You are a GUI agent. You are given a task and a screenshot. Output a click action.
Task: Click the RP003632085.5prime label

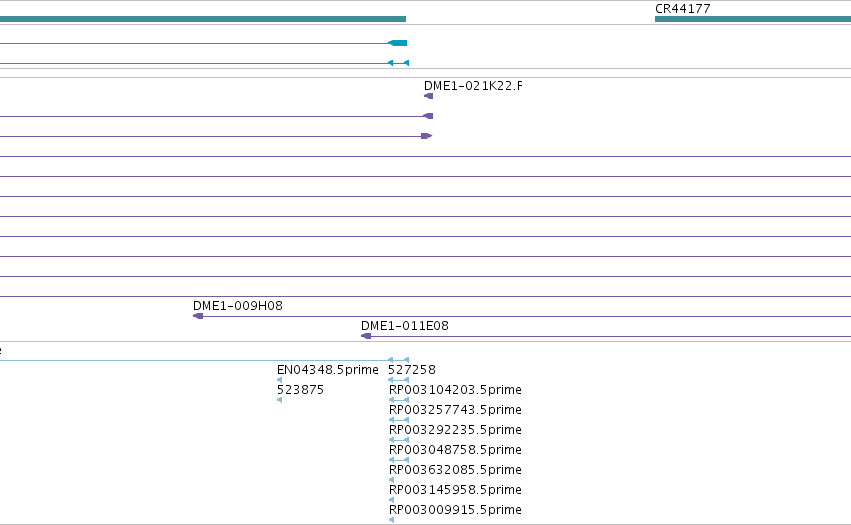[455, 470]
